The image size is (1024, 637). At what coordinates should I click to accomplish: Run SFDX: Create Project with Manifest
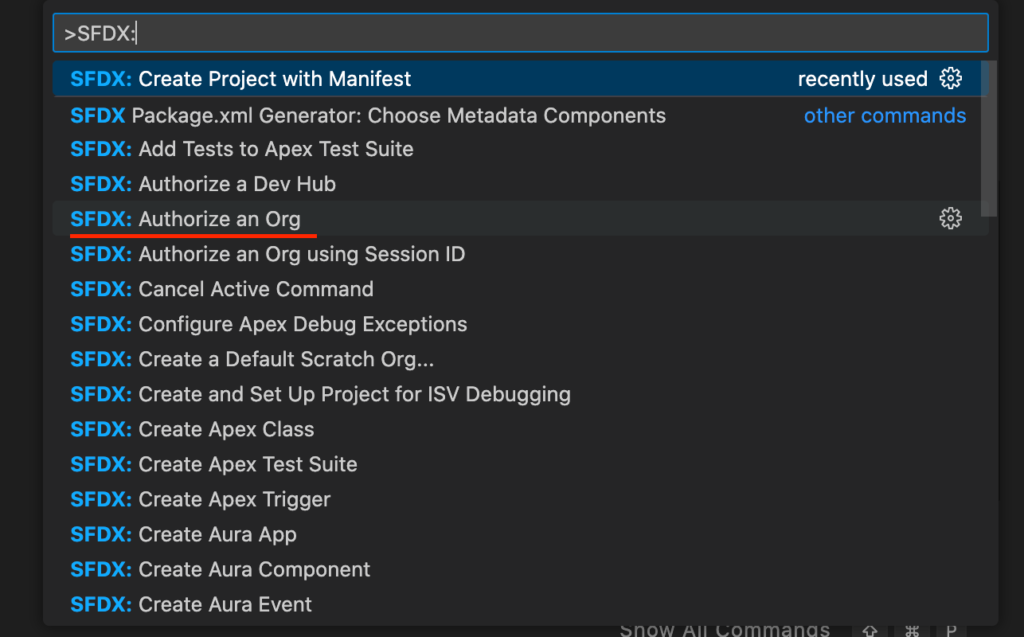tap(240, 79)
